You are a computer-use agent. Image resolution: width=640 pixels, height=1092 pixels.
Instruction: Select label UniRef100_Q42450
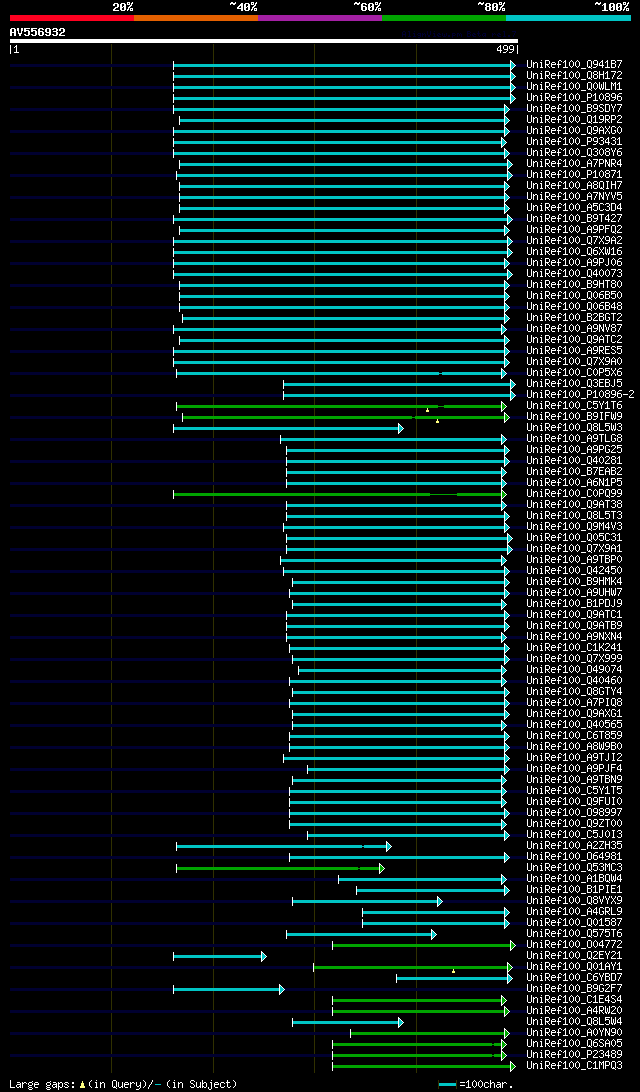[x=575, y=570]
